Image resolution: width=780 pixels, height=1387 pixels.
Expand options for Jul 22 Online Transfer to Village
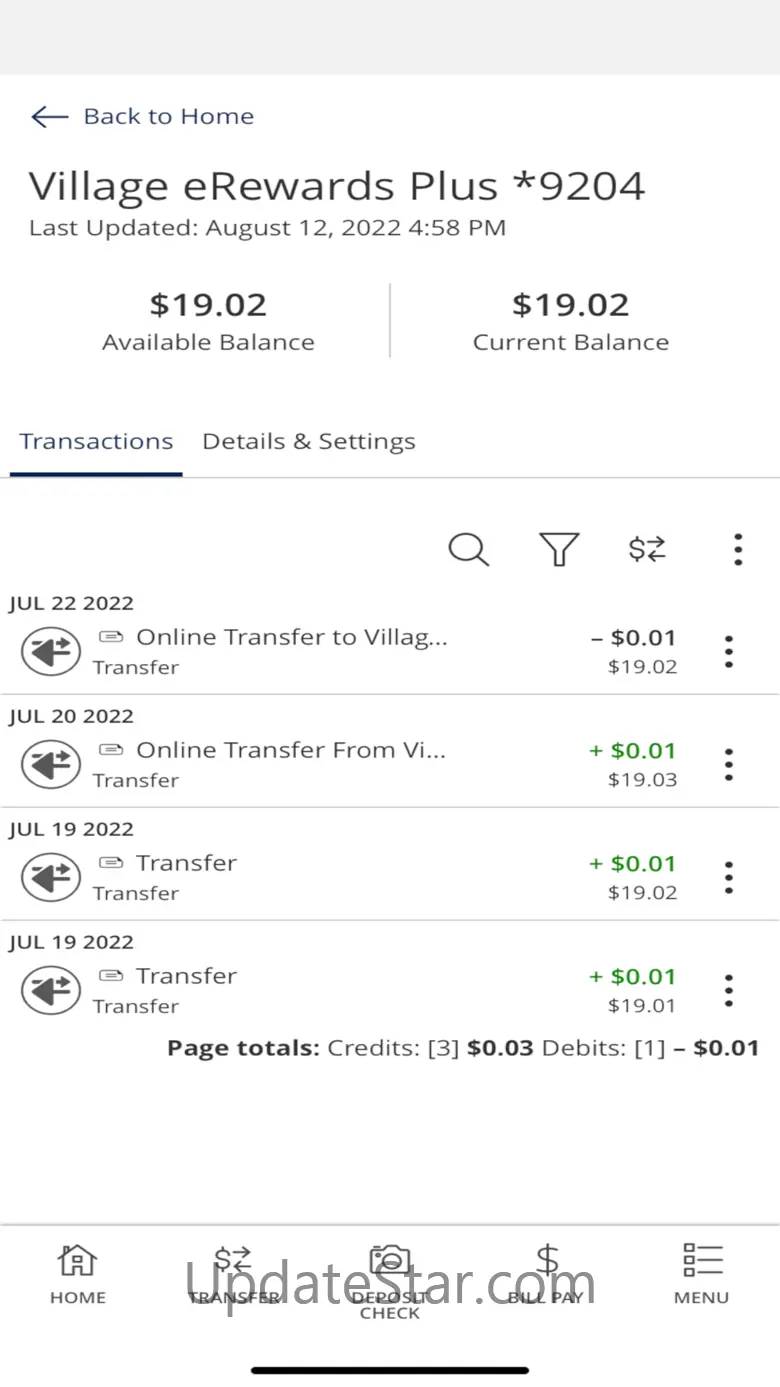tap(729, 652)
